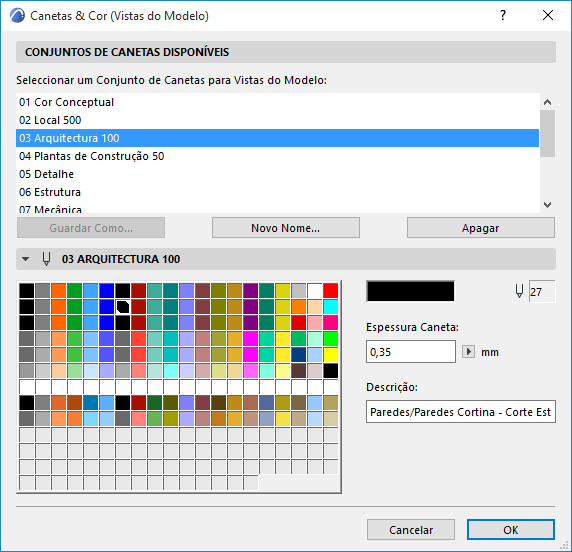
Task: Click the Cancelar button
Action: 411,530
